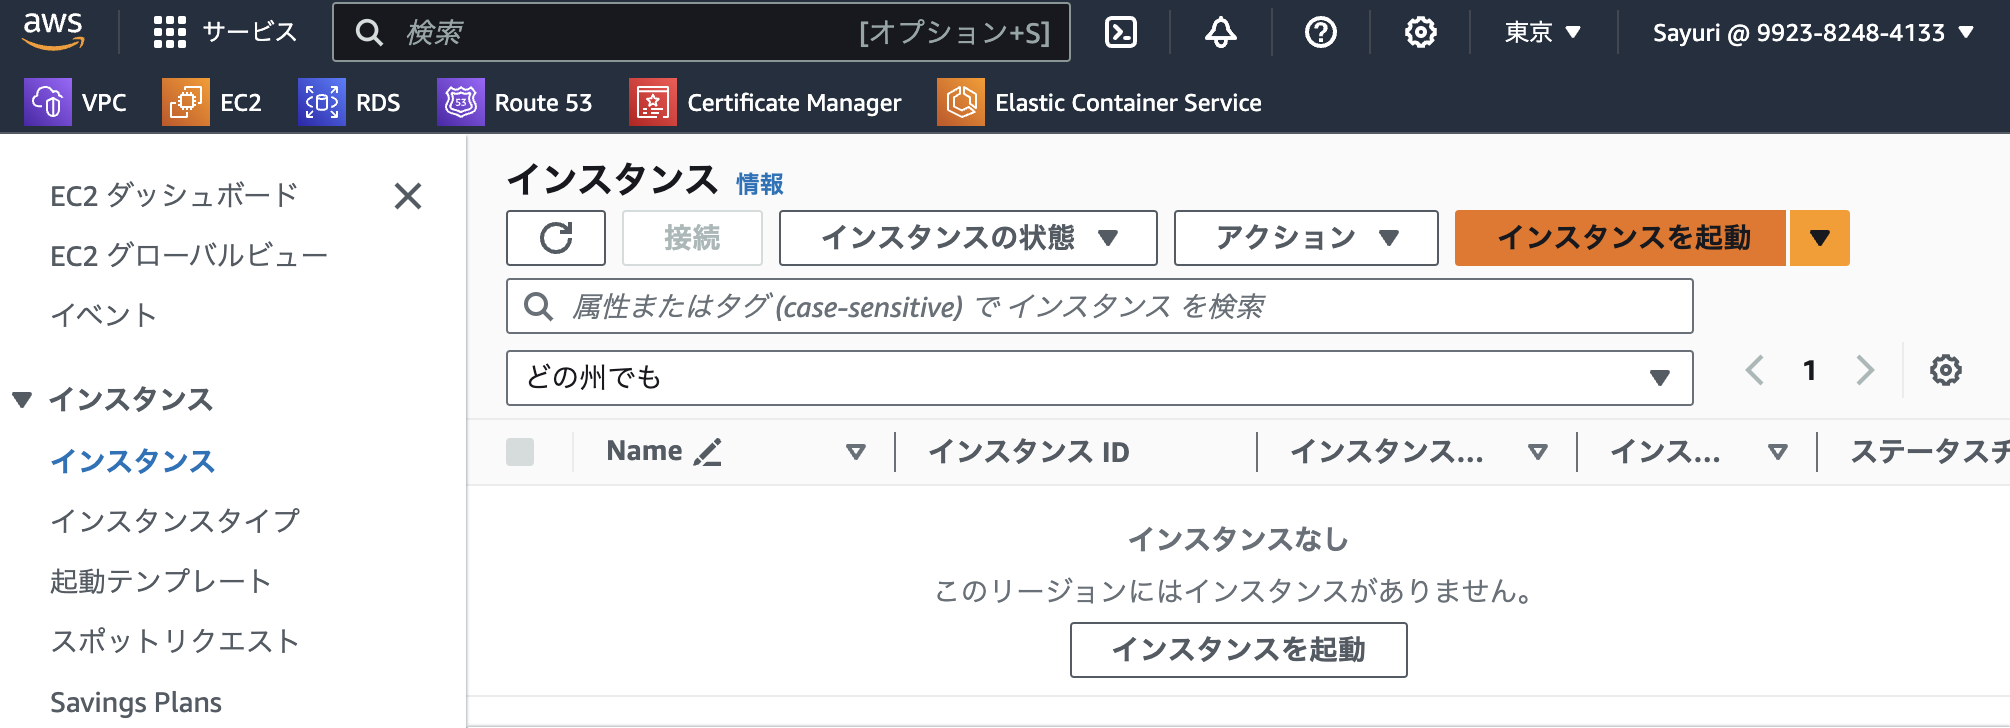Click the Elastic Container Service shortcut icon

(x=961, y=102)
